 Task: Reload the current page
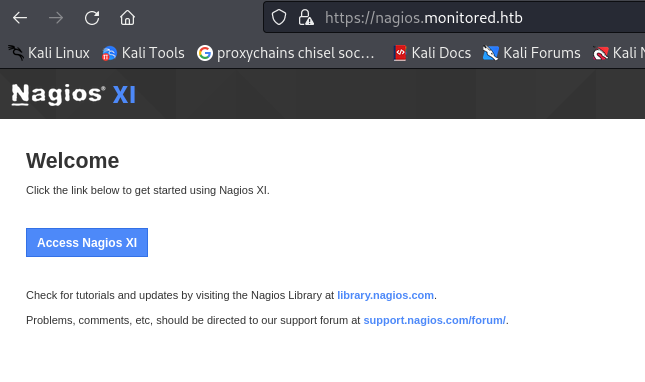[x=92, y=18]
